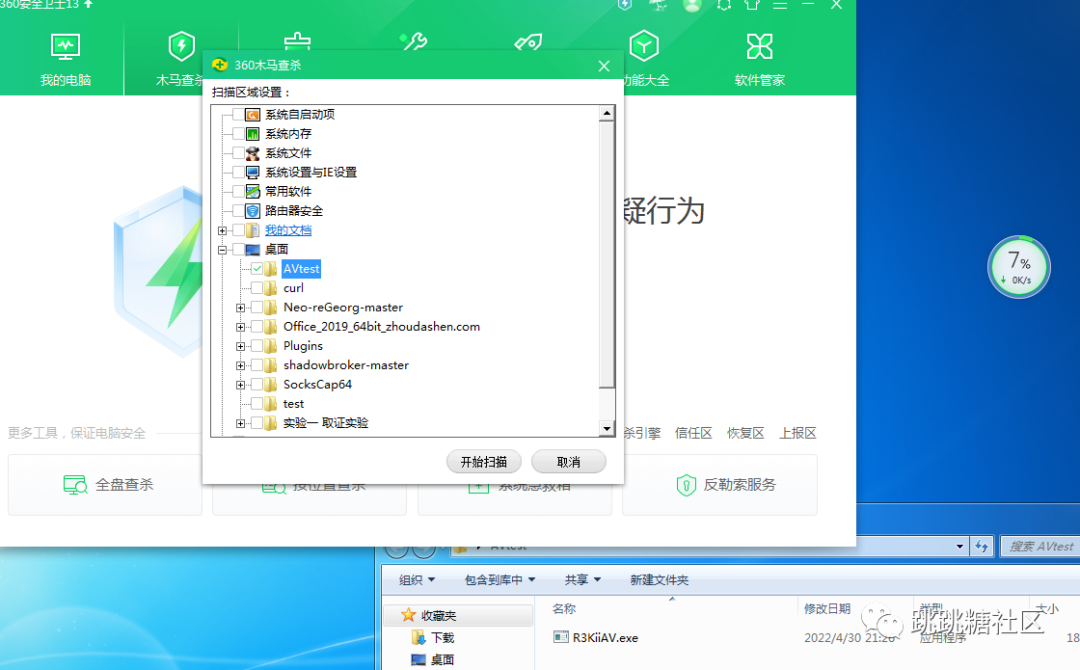Click the 系统内存 chip icon
Viewport: 1080px width, 670px height.
point(253,134)
